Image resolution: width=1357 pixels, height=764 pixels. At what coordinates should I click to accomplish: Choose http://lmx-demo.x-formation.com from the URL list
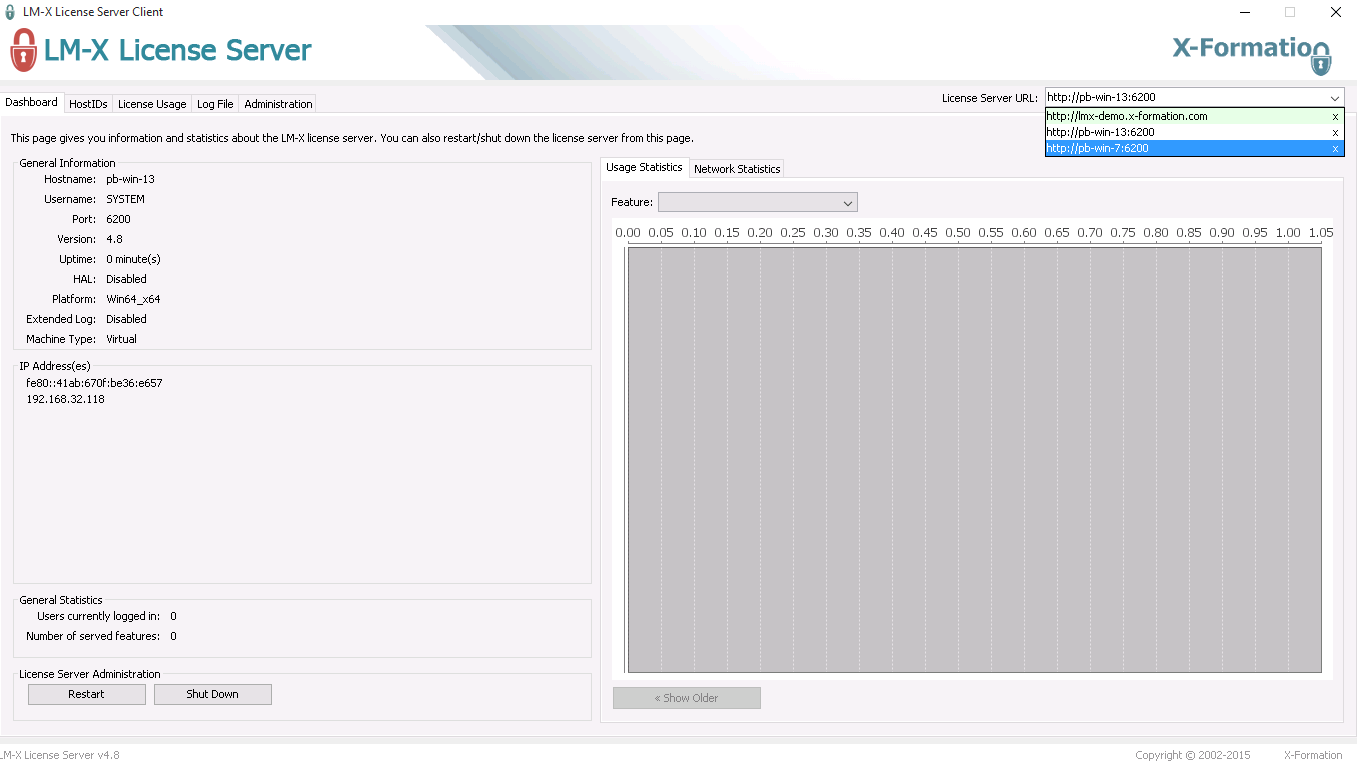click(1186, 116)
